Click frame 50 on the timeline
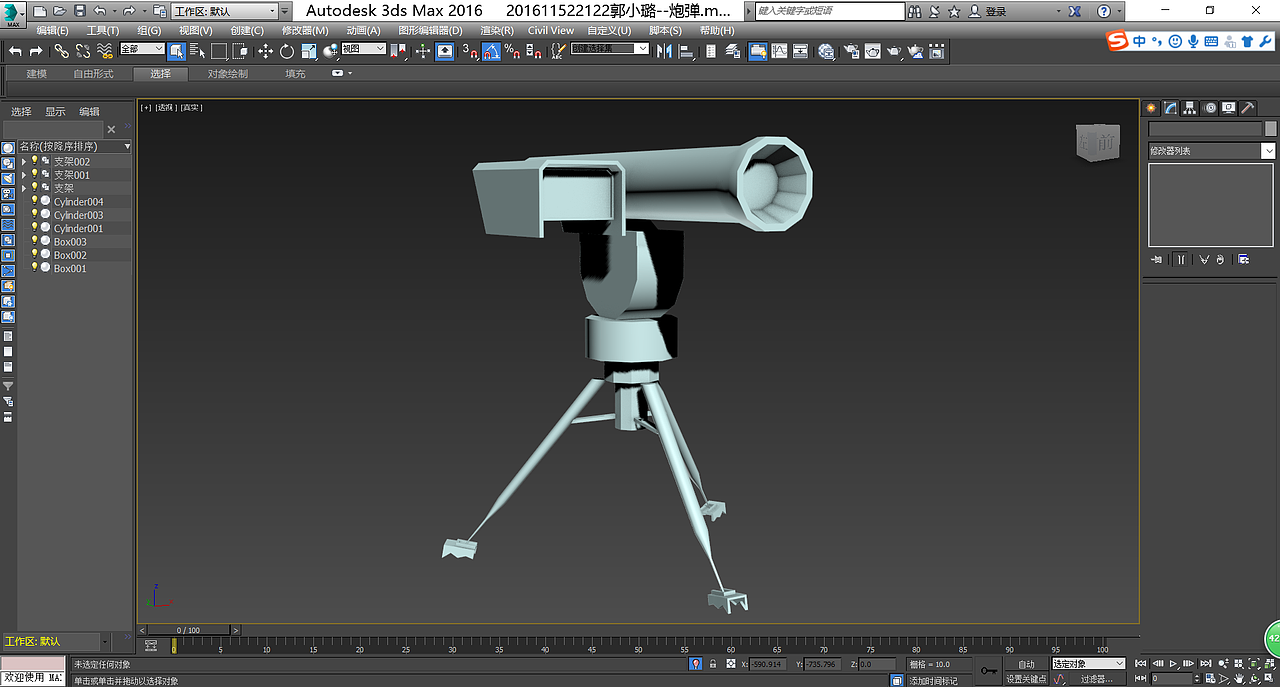 (639, 645)
